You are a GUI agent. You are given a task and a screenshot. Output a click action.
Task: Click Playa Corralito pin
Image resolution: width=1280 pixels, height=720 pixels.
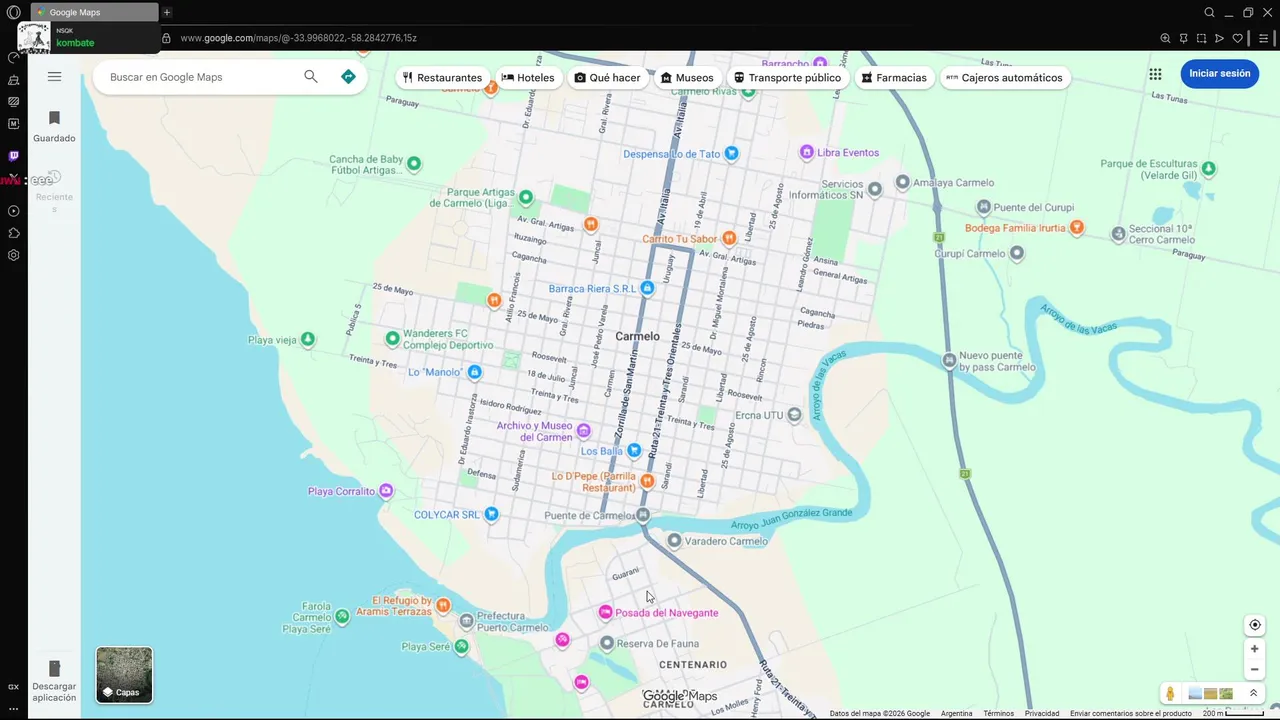coord(386,491)
